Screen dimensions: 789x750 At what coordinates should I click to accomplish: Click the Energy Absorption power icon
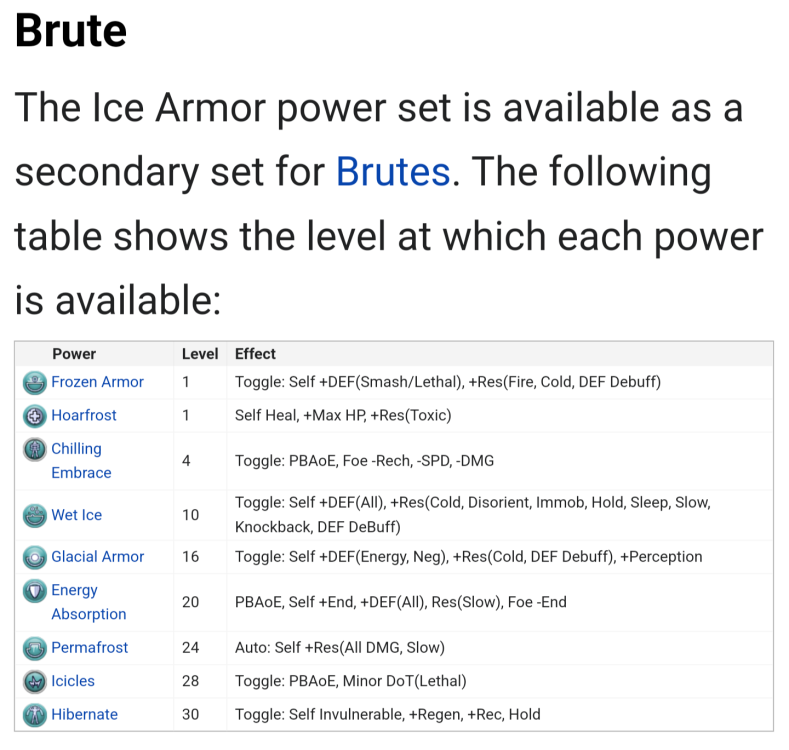point(35,591)
